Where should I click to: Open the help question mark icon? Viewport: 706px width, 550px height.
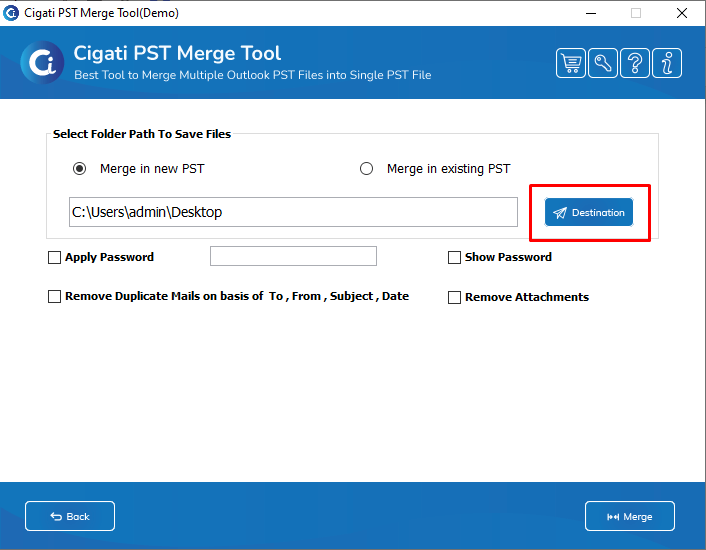click(x=634, y=63)
